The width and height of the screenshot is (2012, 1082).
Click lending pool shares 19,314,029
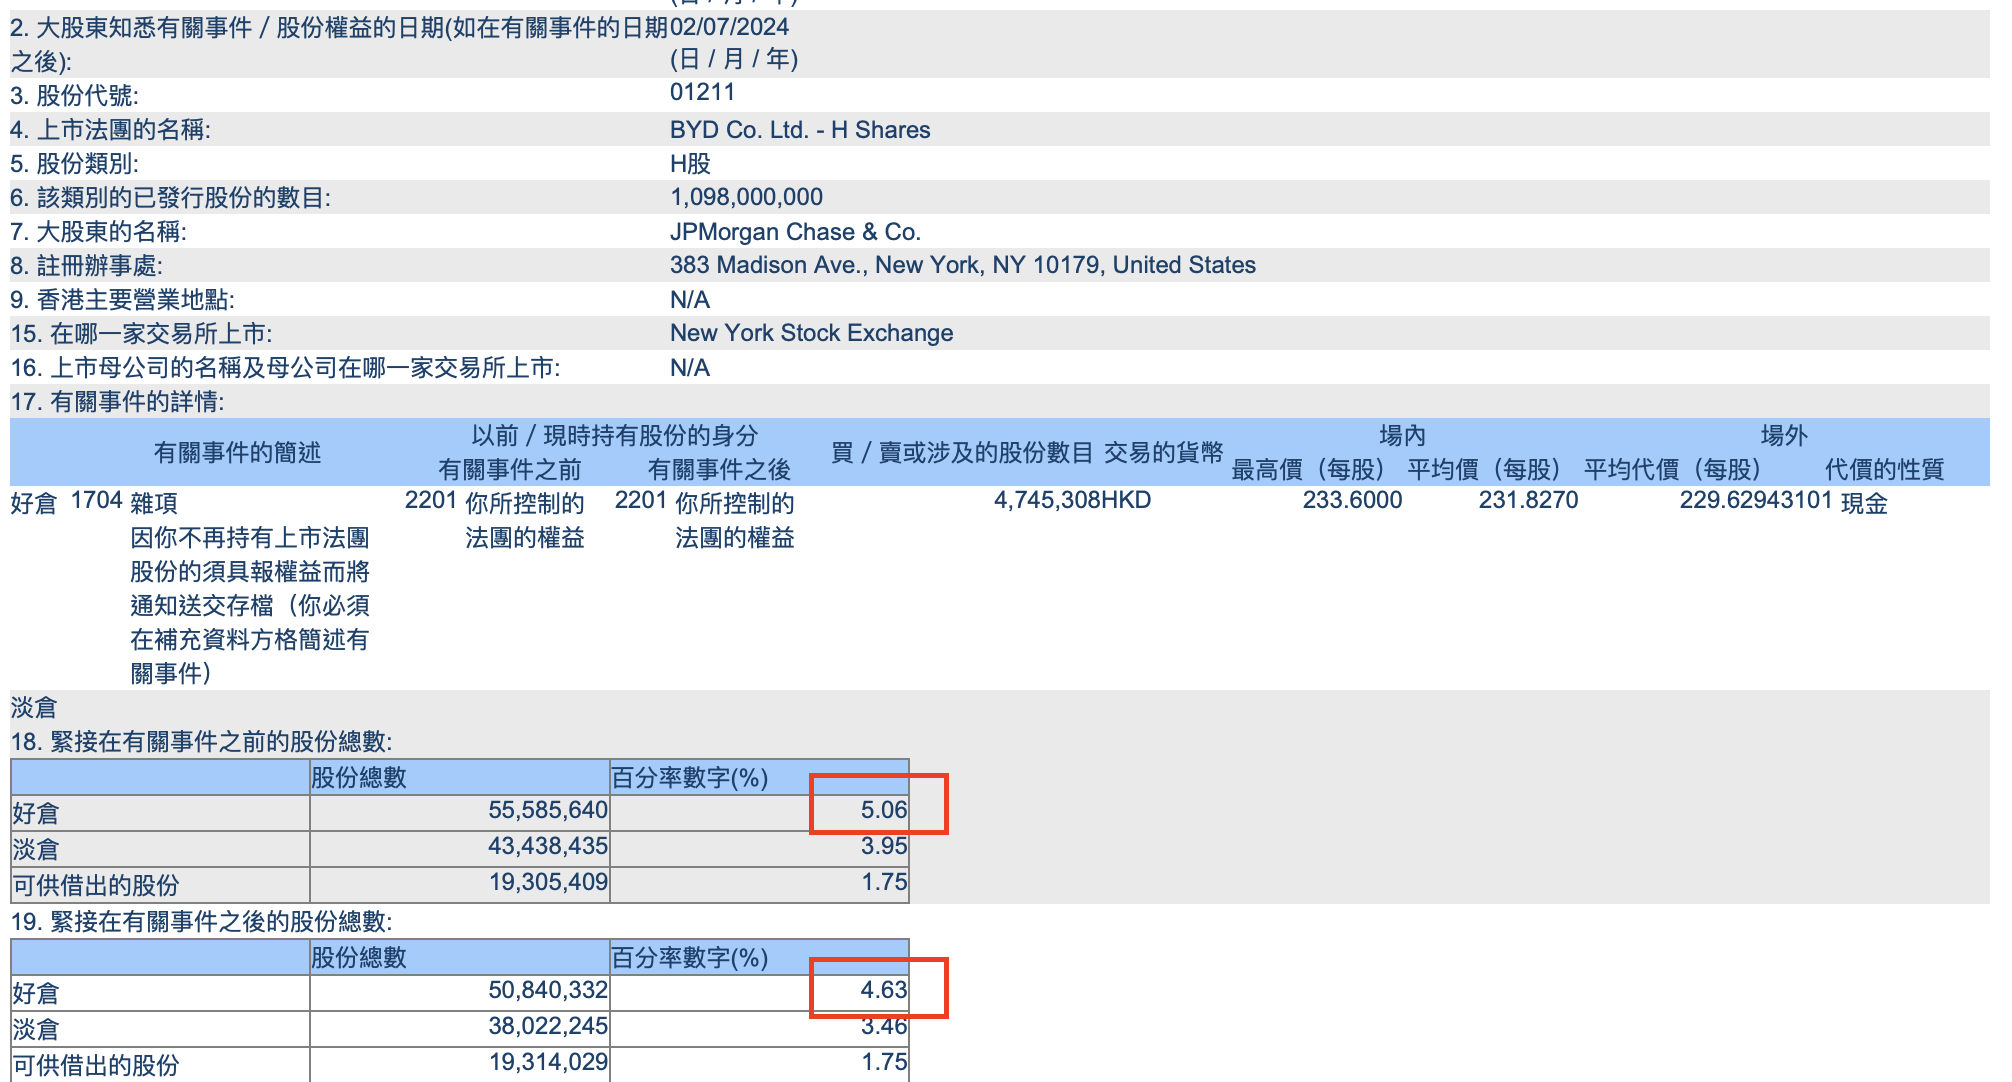point(547,1062)
